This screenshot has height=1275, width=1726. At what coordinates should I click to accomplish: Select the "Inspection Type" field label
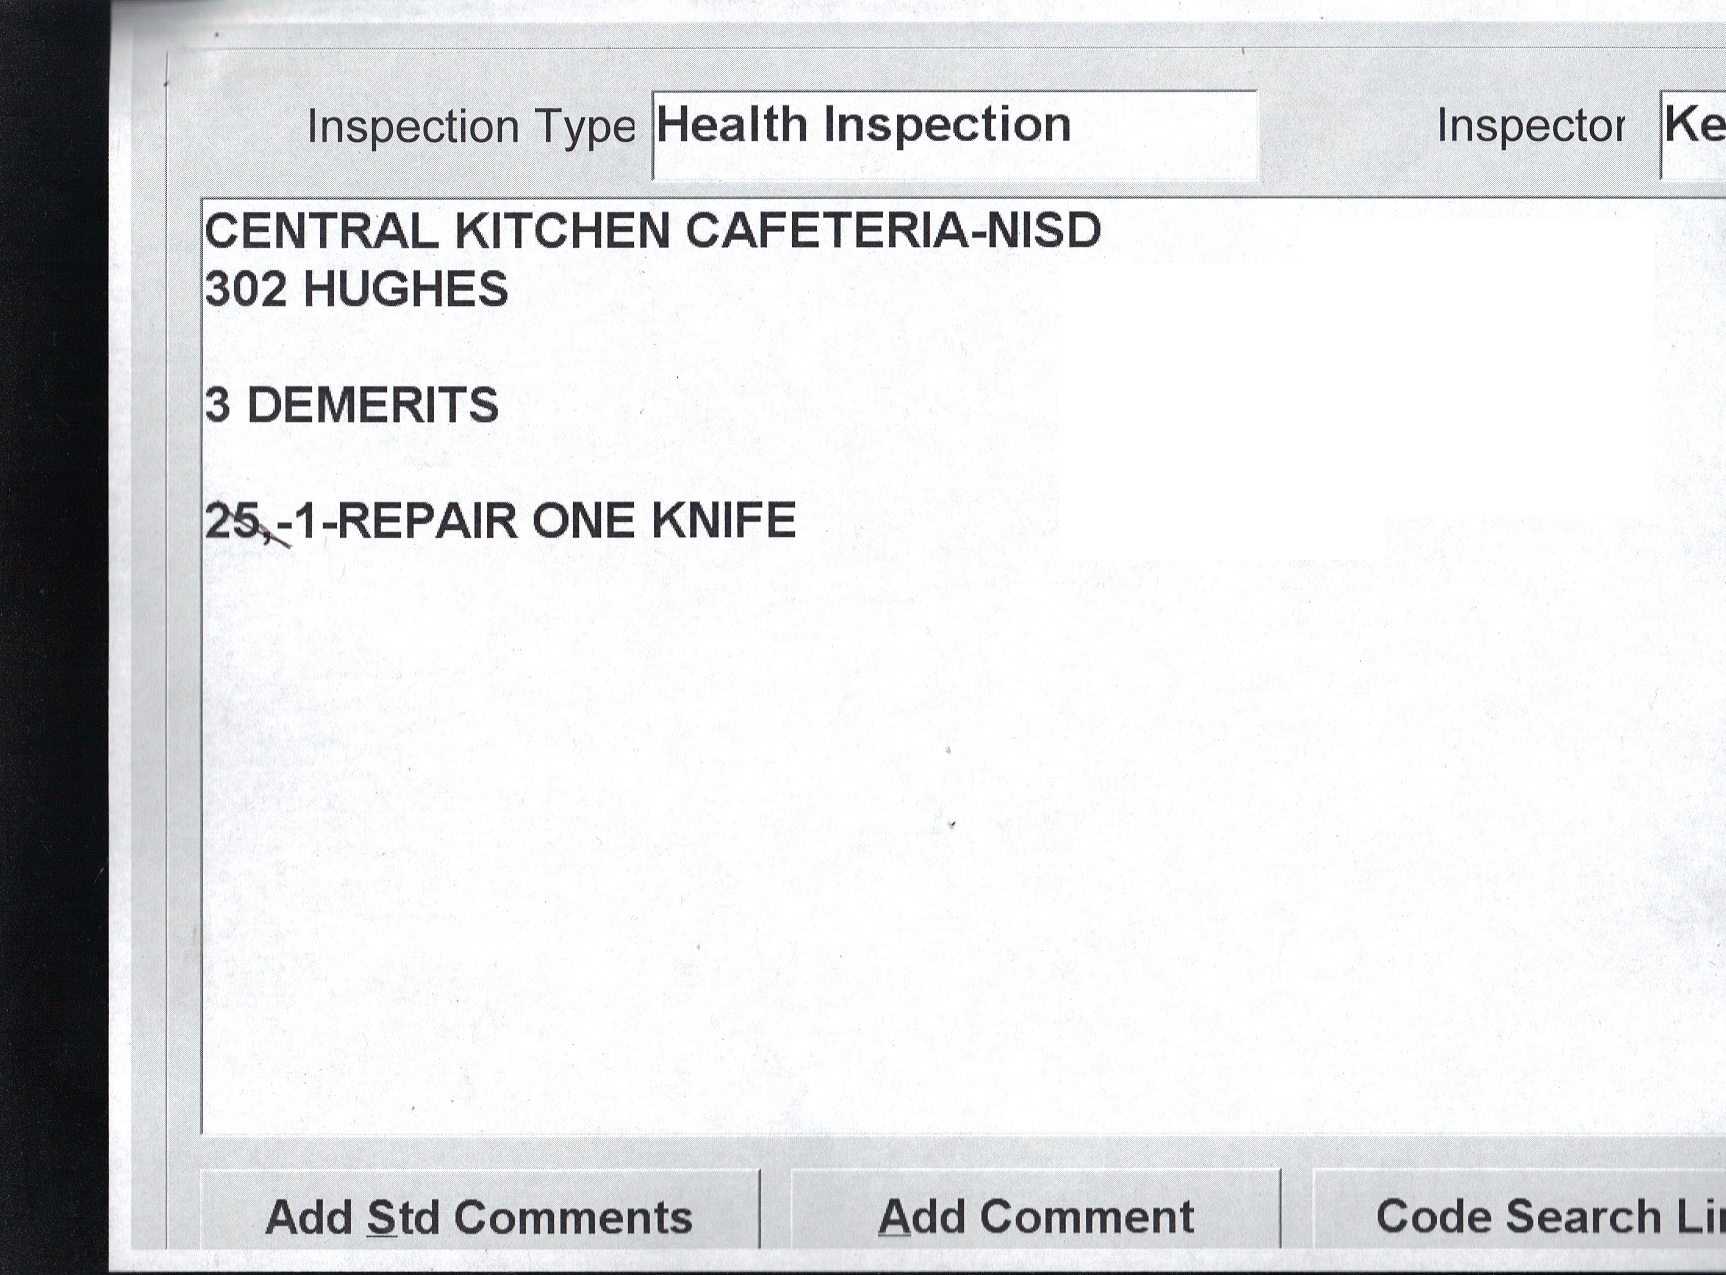(470, 127)
